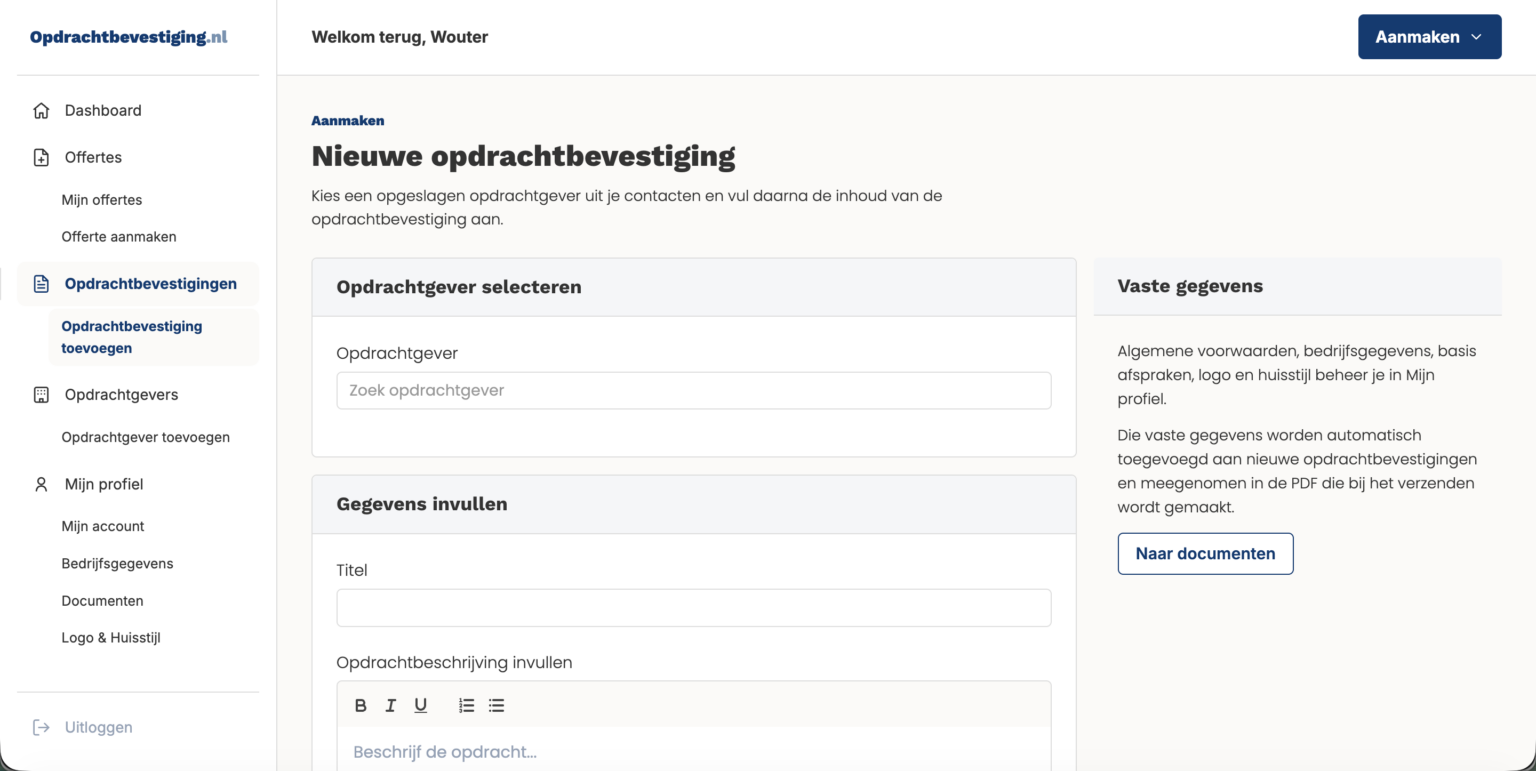Image resolution: width=1536 pixels, height=771 pixels.
Task: Click the Opdrachtbevestigingen document icon
Action: tap(41, 284)
